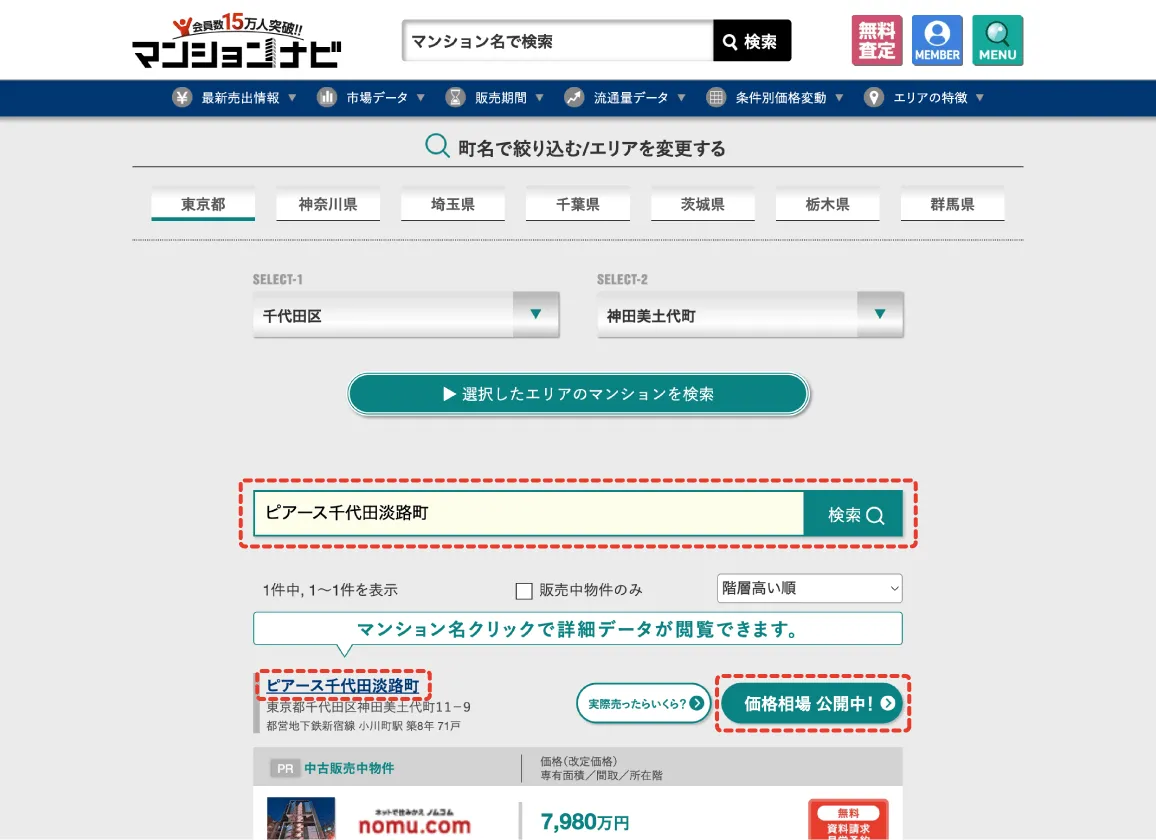Click the map pin icon beside エリアの特徴
Image resolution: width=1156 pixels, height=840 pixels.
(x=874, y=98)
